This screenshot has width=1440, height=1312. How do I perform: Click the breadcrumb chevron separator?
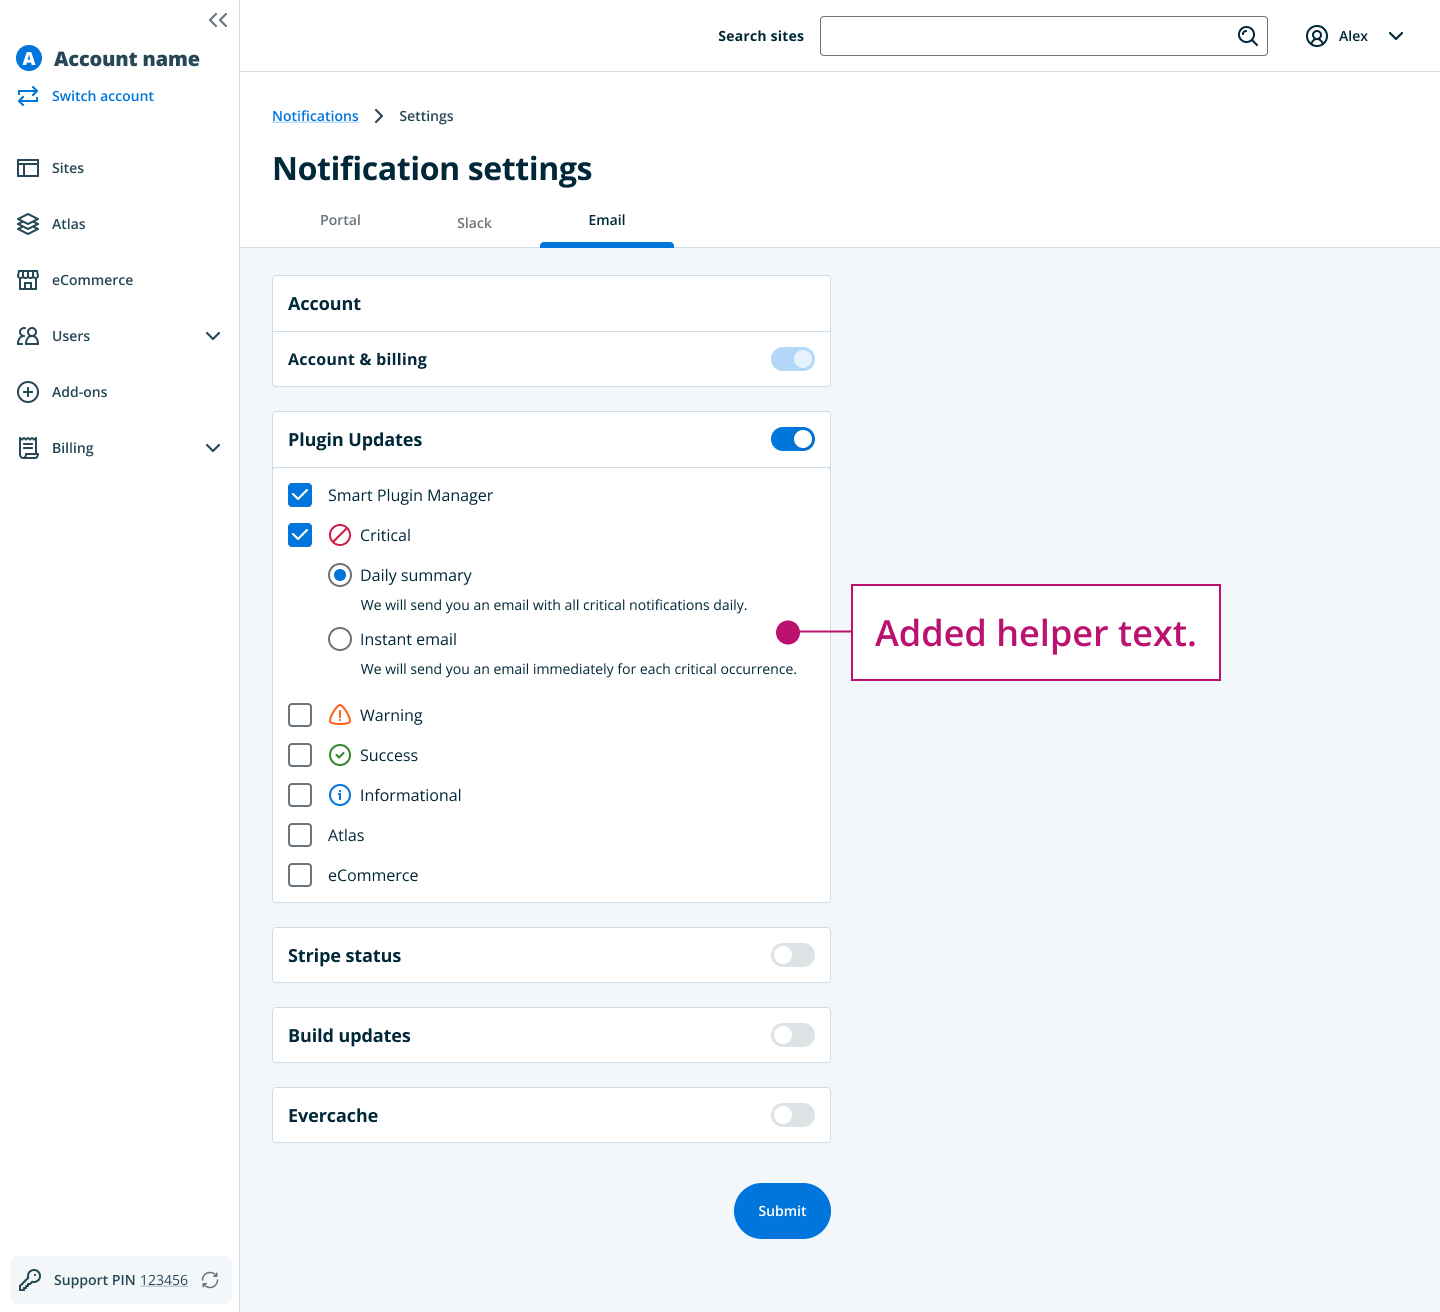coord(379,116)
